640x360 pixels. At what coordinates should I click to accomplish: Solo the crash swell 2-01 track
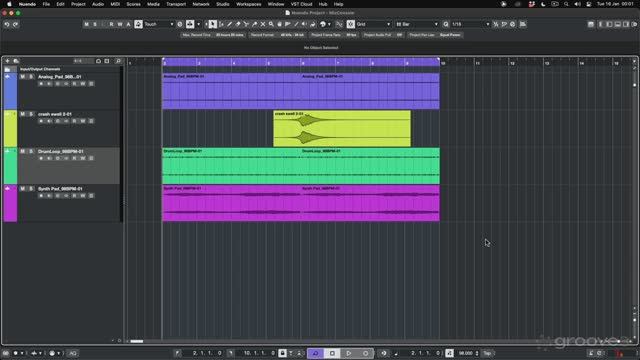31,114
